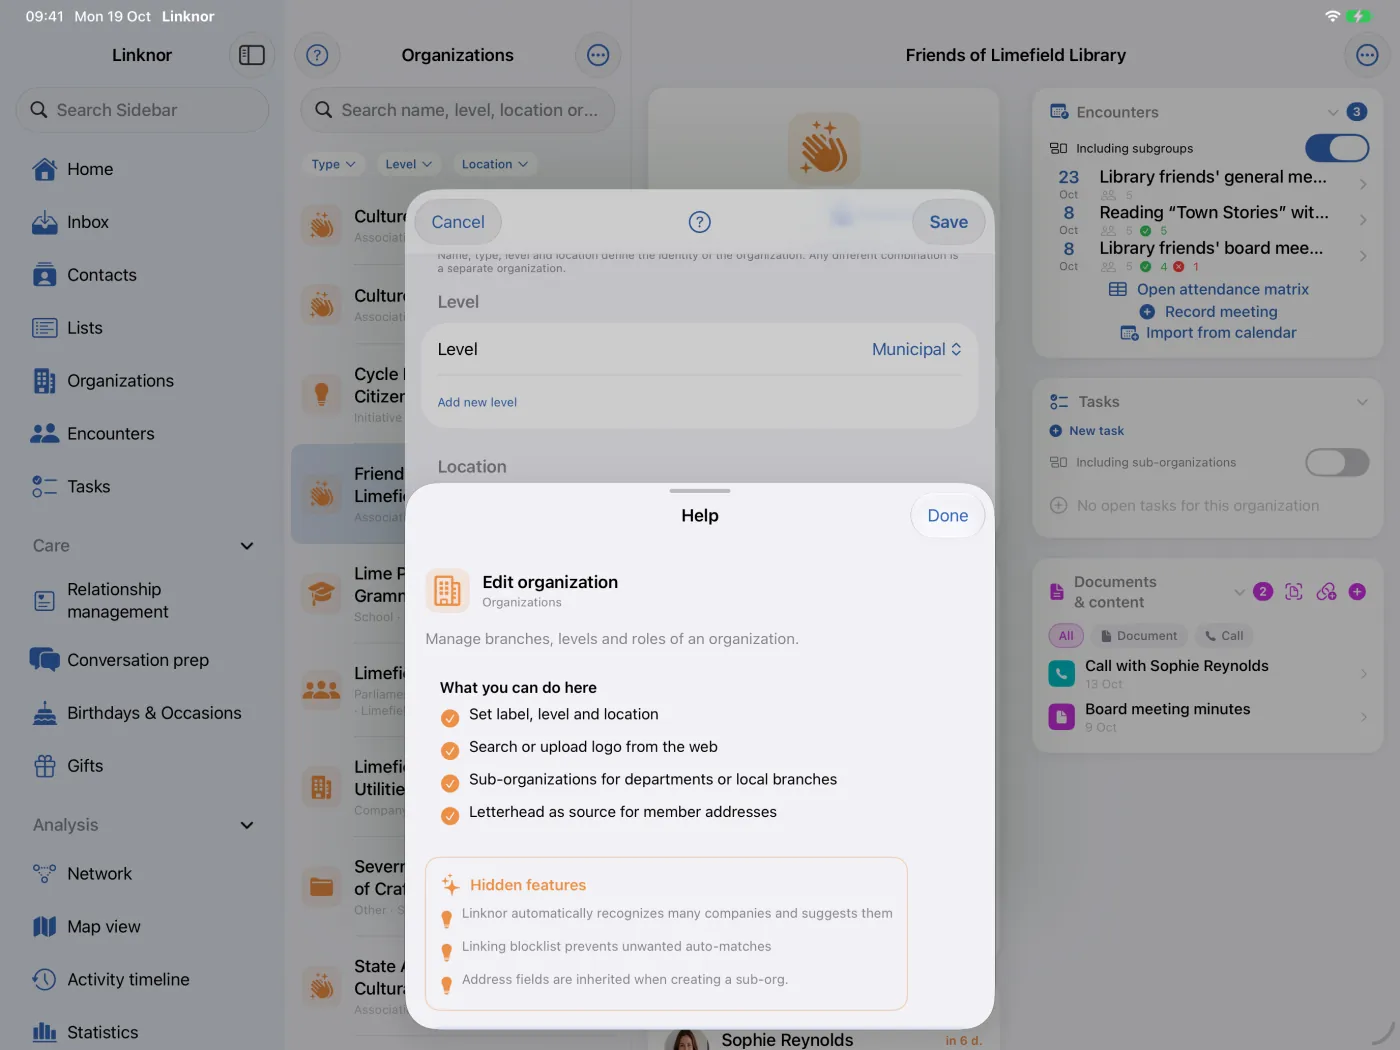Click link content icon in Documents panel

(1326, 592)
